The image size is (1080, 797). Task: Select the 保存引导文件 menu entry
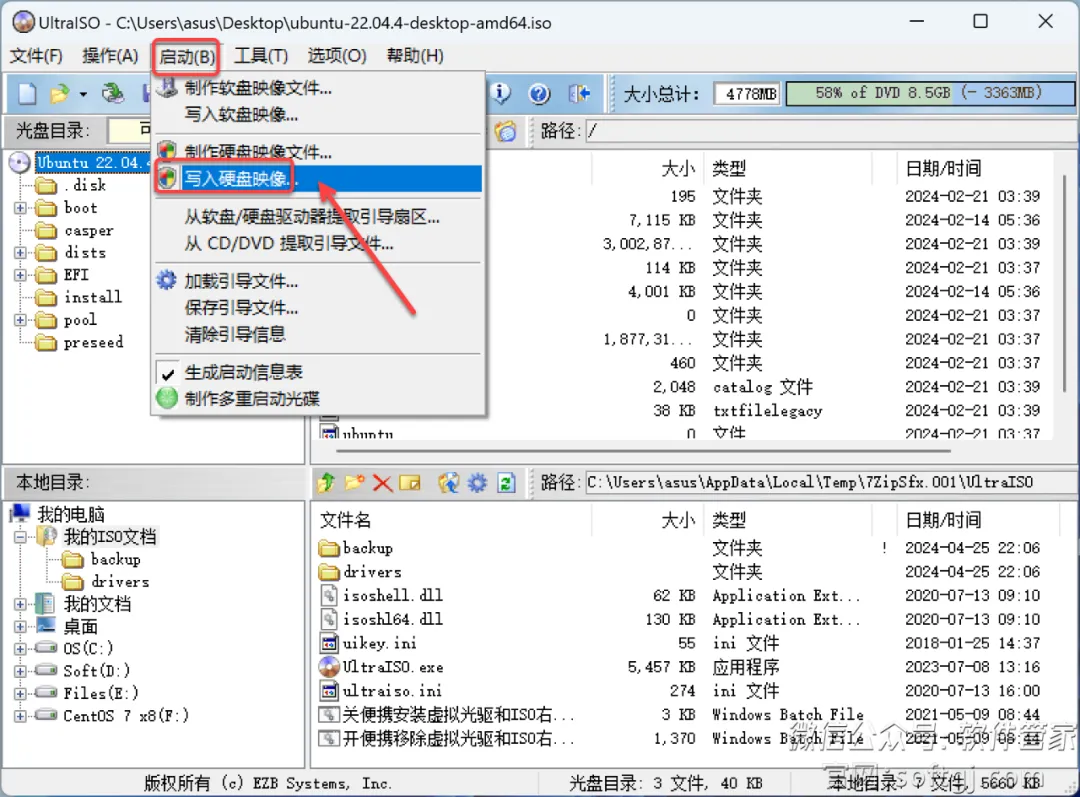tap(318, 308)
